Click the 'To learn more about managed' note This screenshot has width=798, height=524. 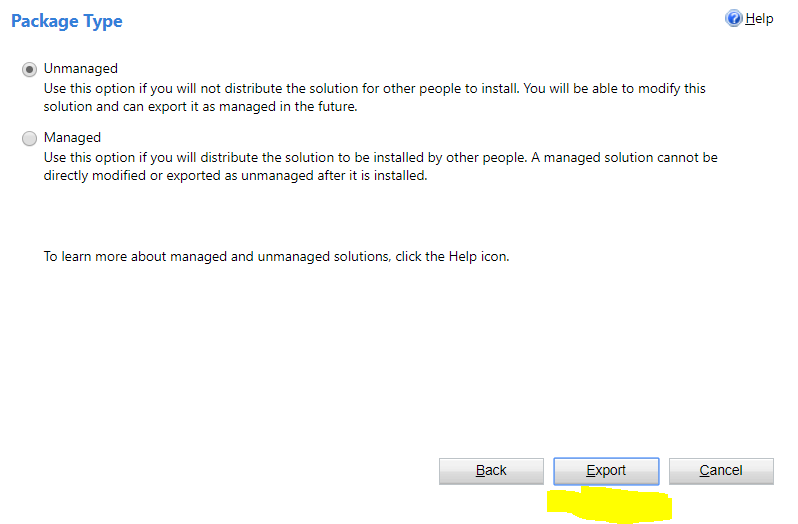276,256
